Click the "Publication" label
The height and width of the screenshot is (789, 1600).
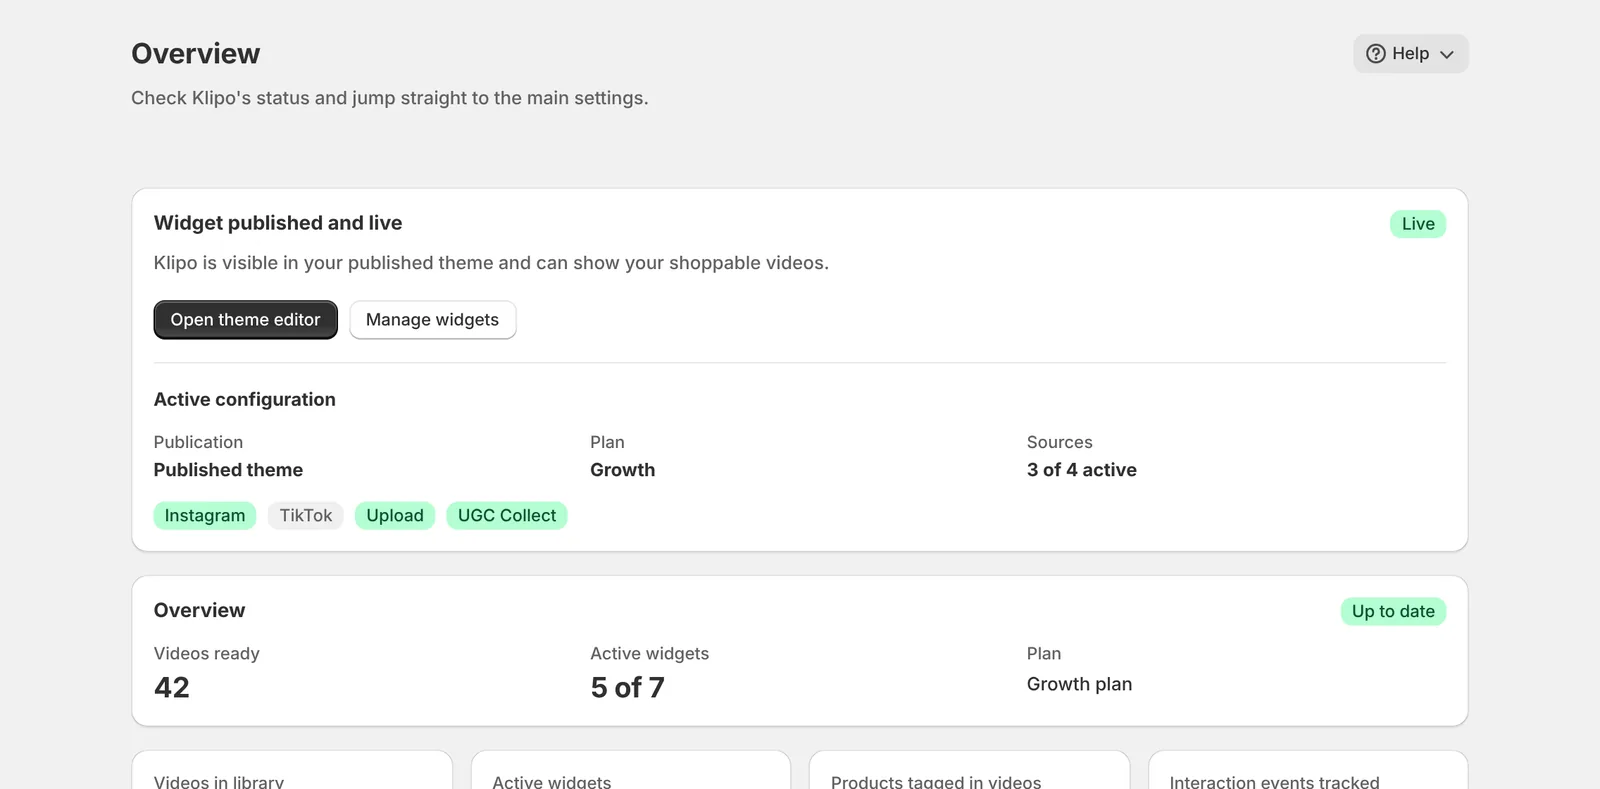tap(198, 442)
